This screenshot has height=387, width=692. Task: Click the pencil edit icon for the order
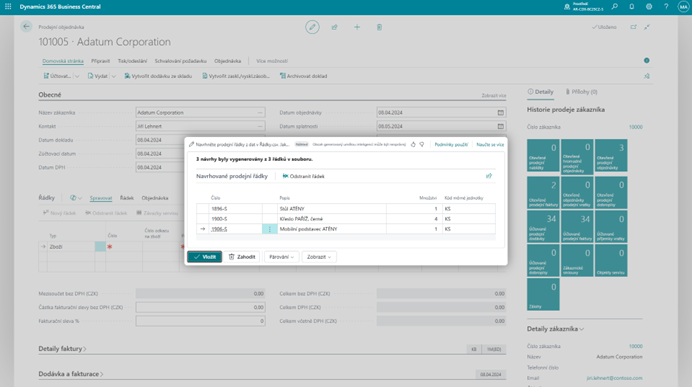coord(312,27)
